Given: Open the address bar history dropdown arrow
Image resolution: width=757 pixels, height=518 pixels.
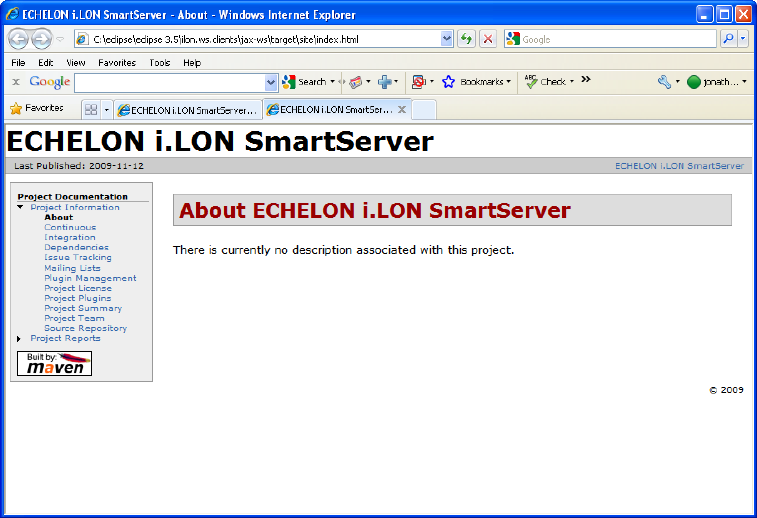Looking at the screenshot, I should [447, 39].
